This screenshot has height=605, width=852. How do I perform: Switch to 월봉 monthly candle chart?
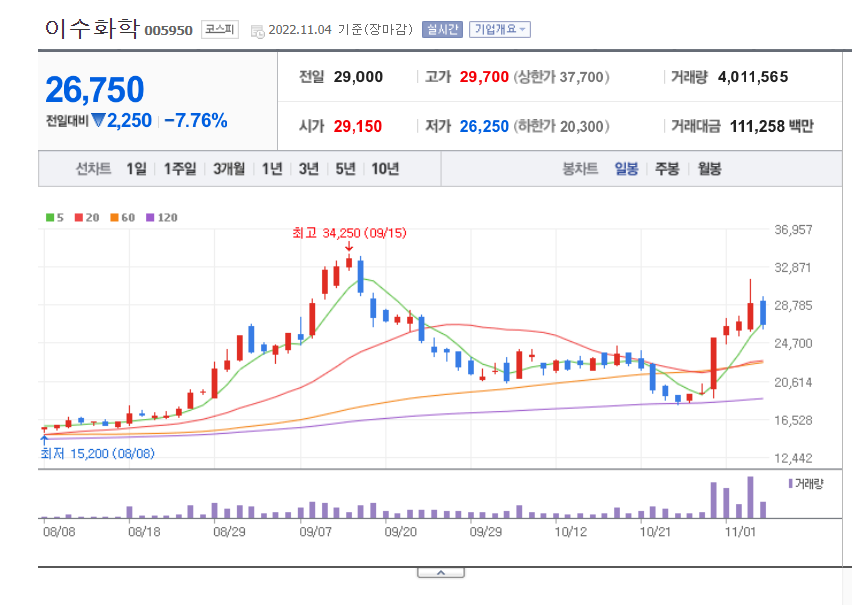pos(710,169)
